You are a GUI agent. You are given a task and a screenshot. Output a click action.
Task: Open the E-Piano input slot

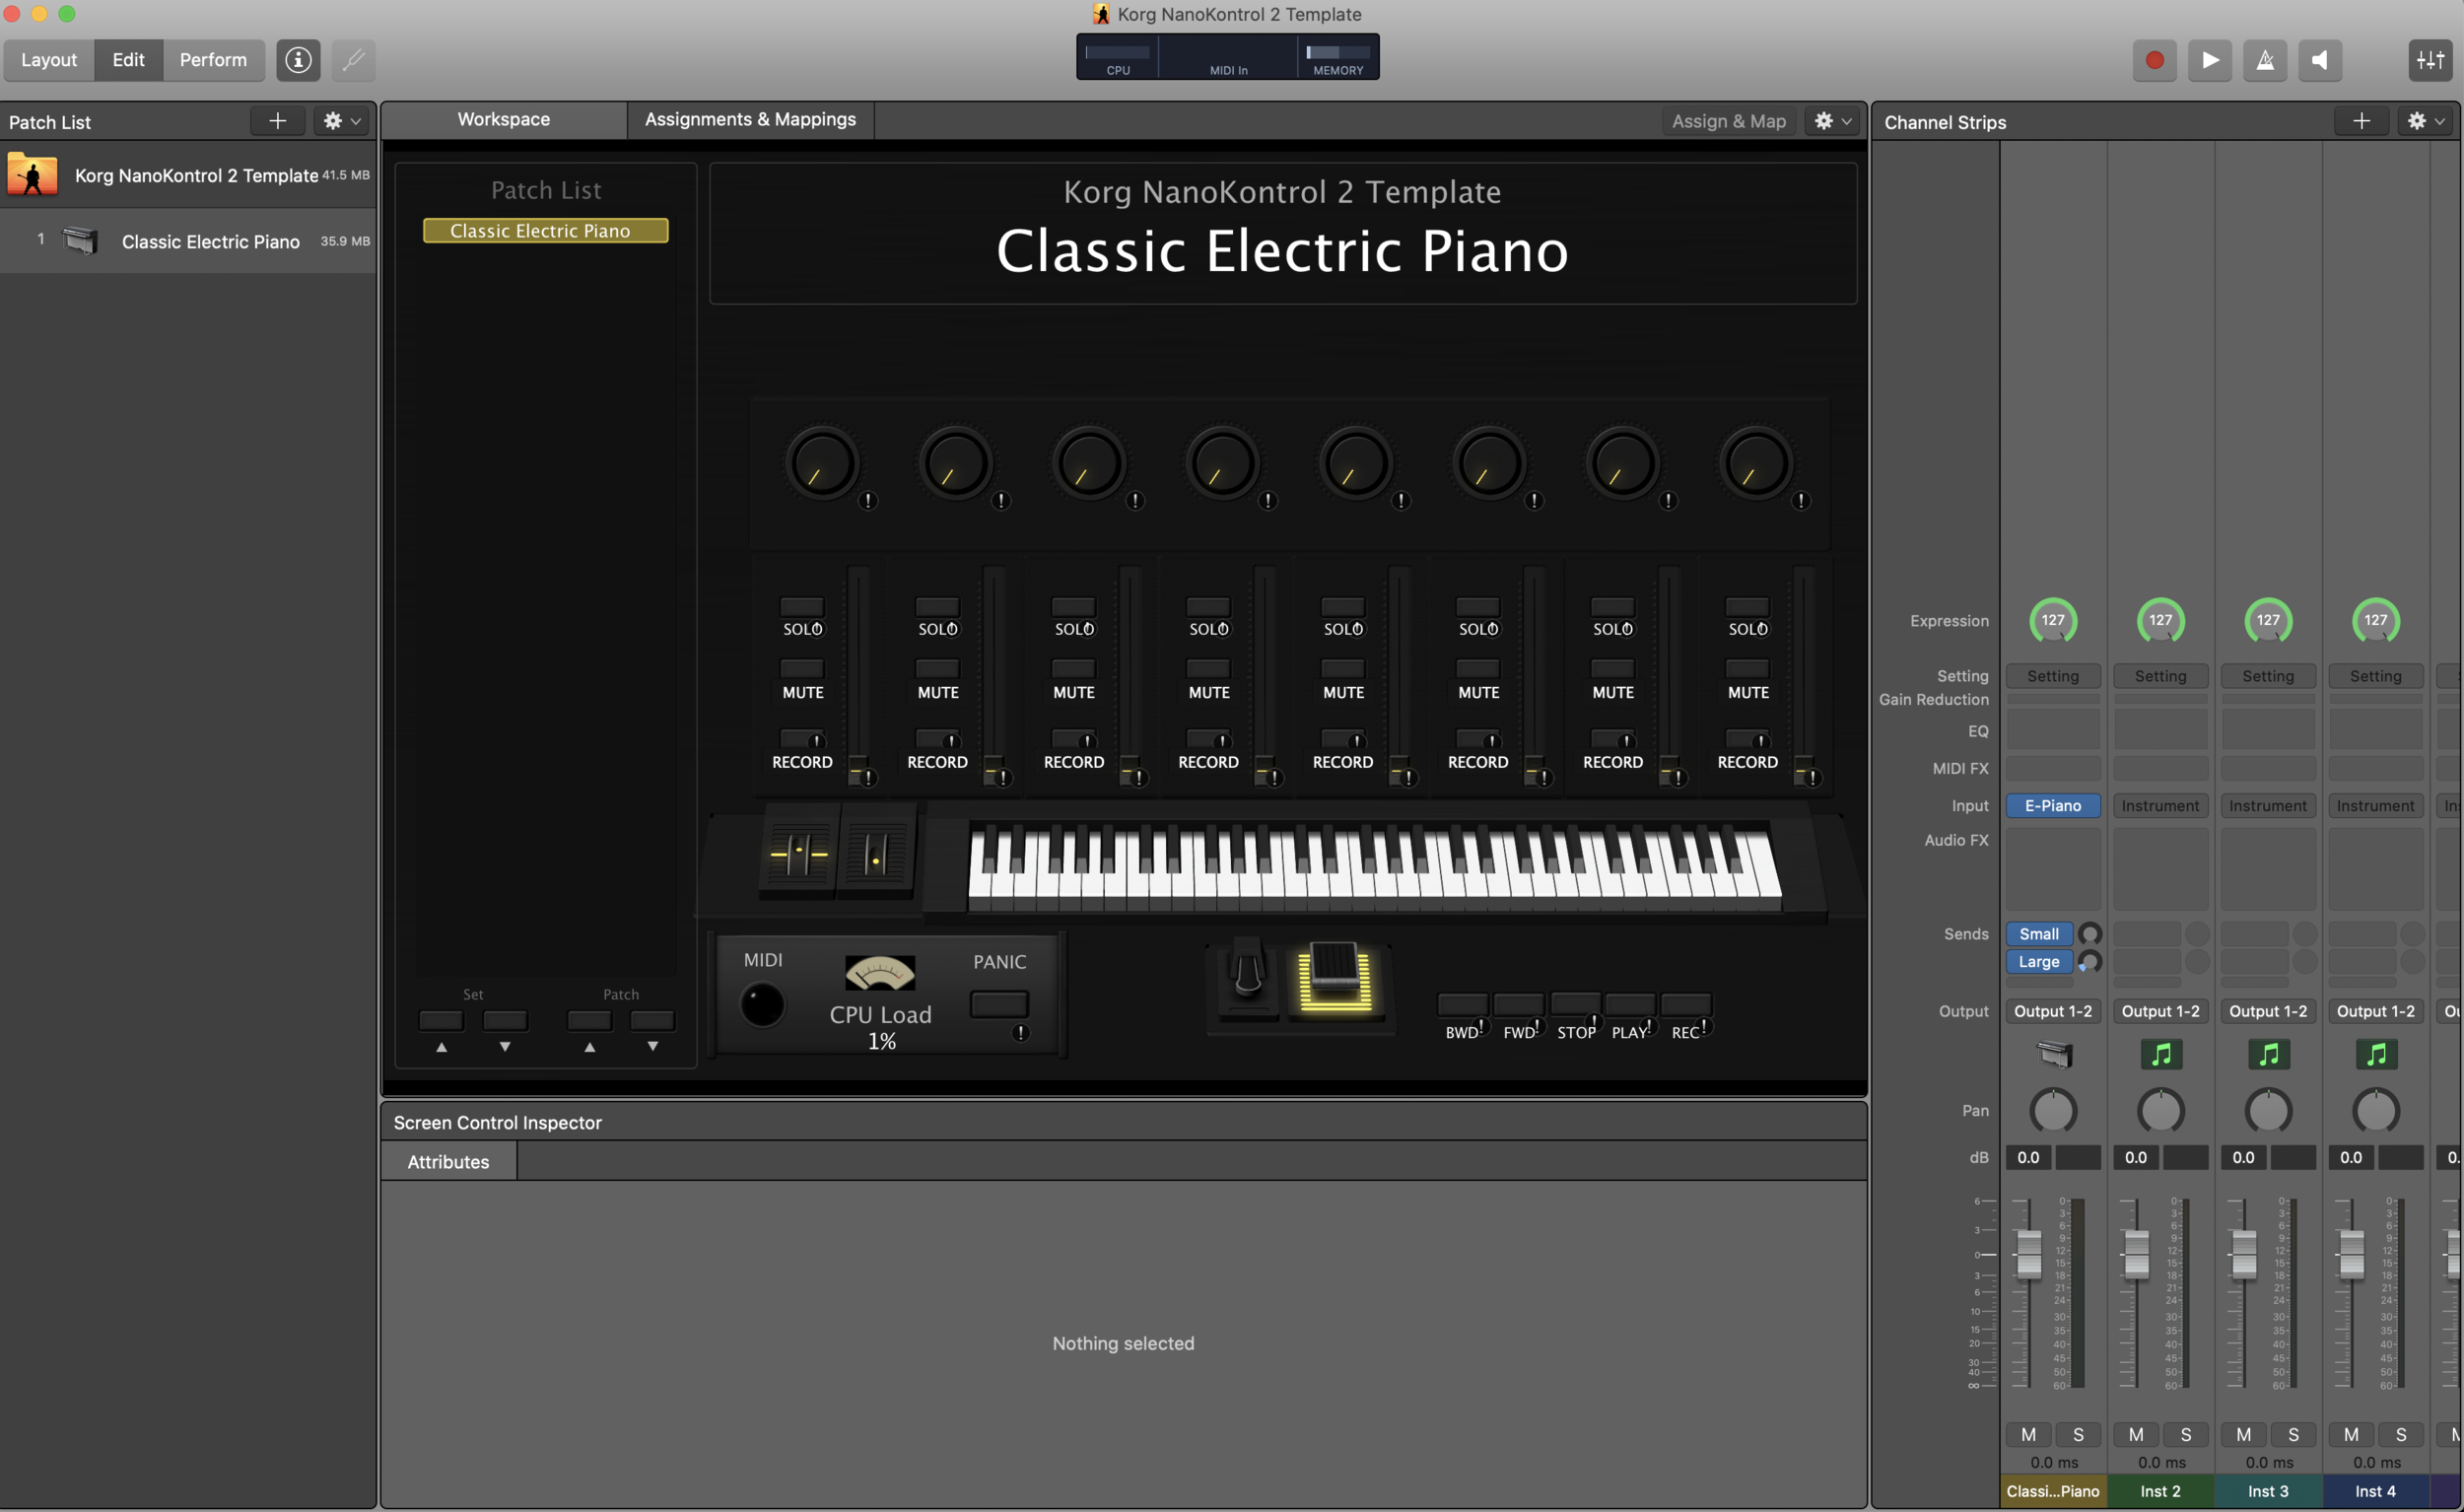tap(2053, 805)
